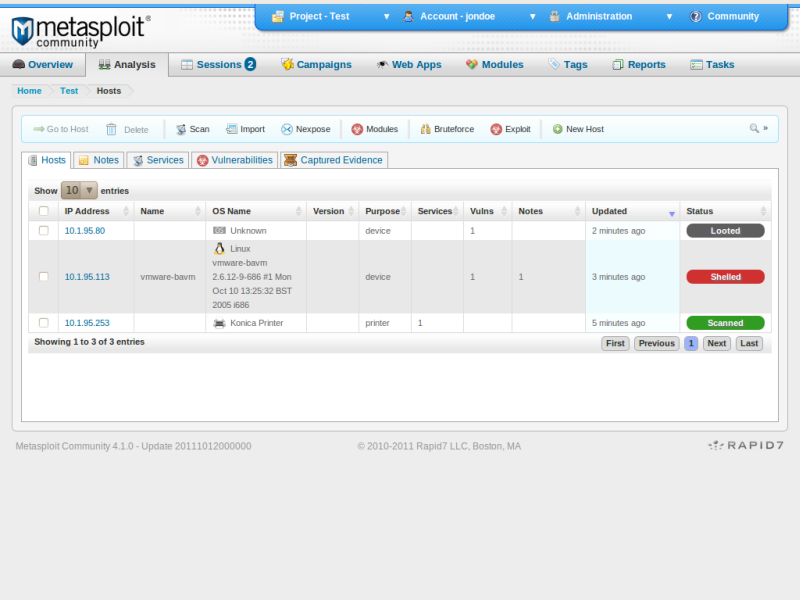This screenshot has height=600, width=800.
Task: Click the Rapid7 logo in the footer
Action: click(x=746, y=445)
